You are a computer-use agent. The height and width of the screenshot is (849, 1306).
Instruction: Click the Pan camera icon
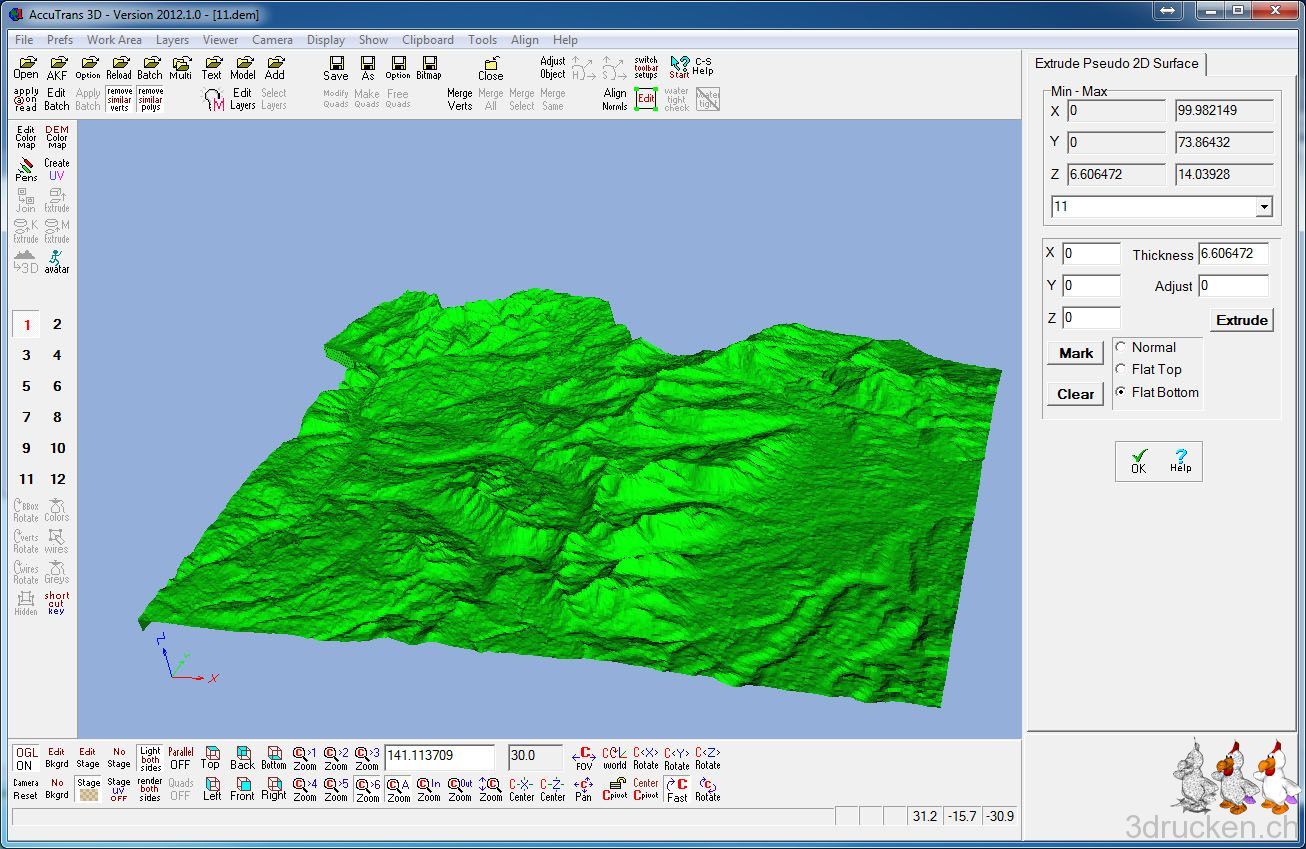(583, 789)
